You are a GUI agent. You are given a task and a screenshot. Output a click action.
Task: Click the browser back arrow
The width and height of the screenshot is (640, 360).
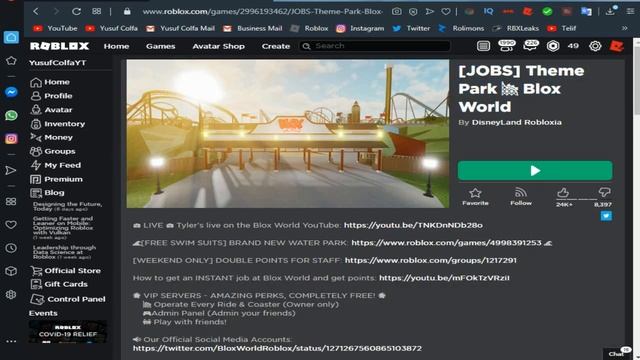click(x=36, y=11)
